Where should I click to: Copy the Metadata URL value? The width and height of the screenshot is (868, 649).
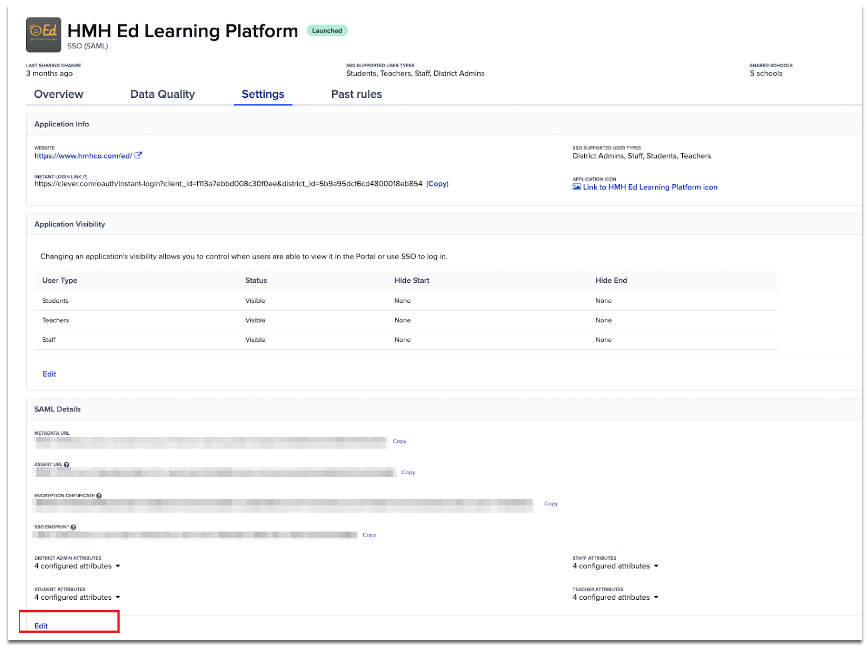(399, 441)
